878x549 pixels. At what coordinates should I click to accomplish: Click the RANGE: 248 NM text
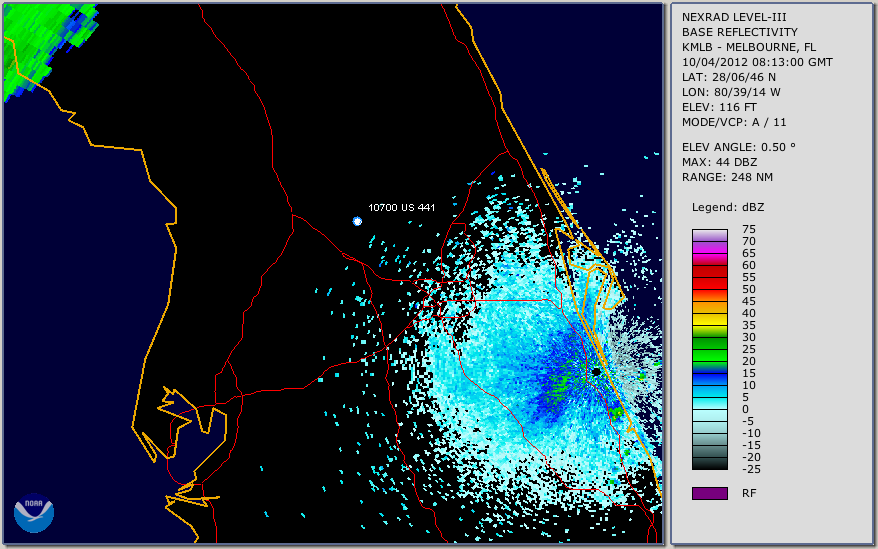[x=727, y=178]
